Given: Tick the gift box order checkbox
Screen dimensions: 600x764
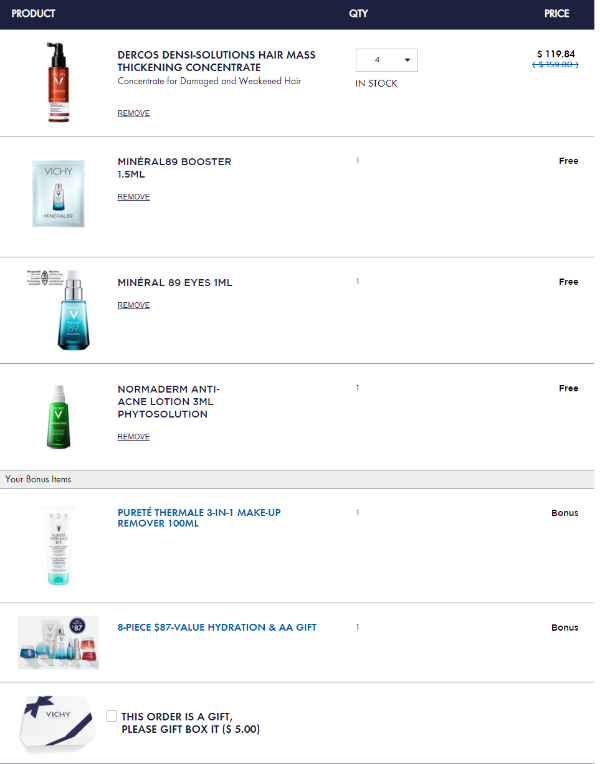Looking at the screenshot, I should (x=112, y=716).
